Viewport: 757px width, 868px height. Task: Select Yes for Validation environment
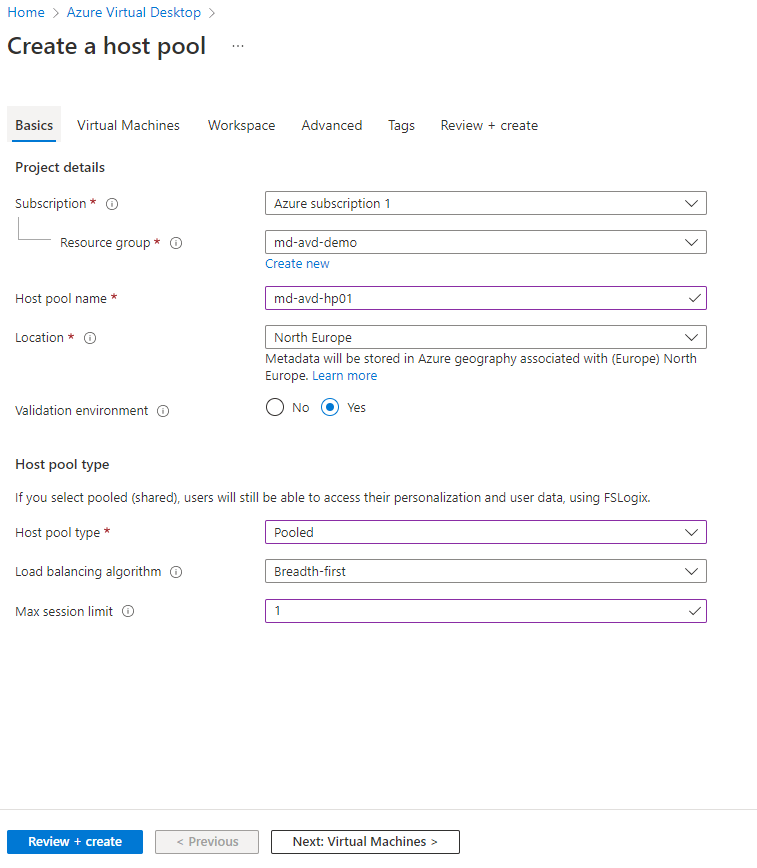(x=331, y=408)
